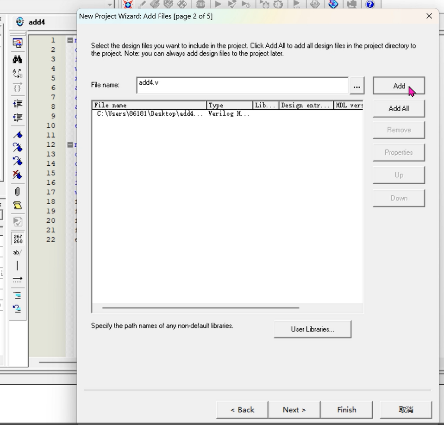Open the Insert Template scroll icon
The height and width of the screenshot is (425, 444).
(17, 205)
